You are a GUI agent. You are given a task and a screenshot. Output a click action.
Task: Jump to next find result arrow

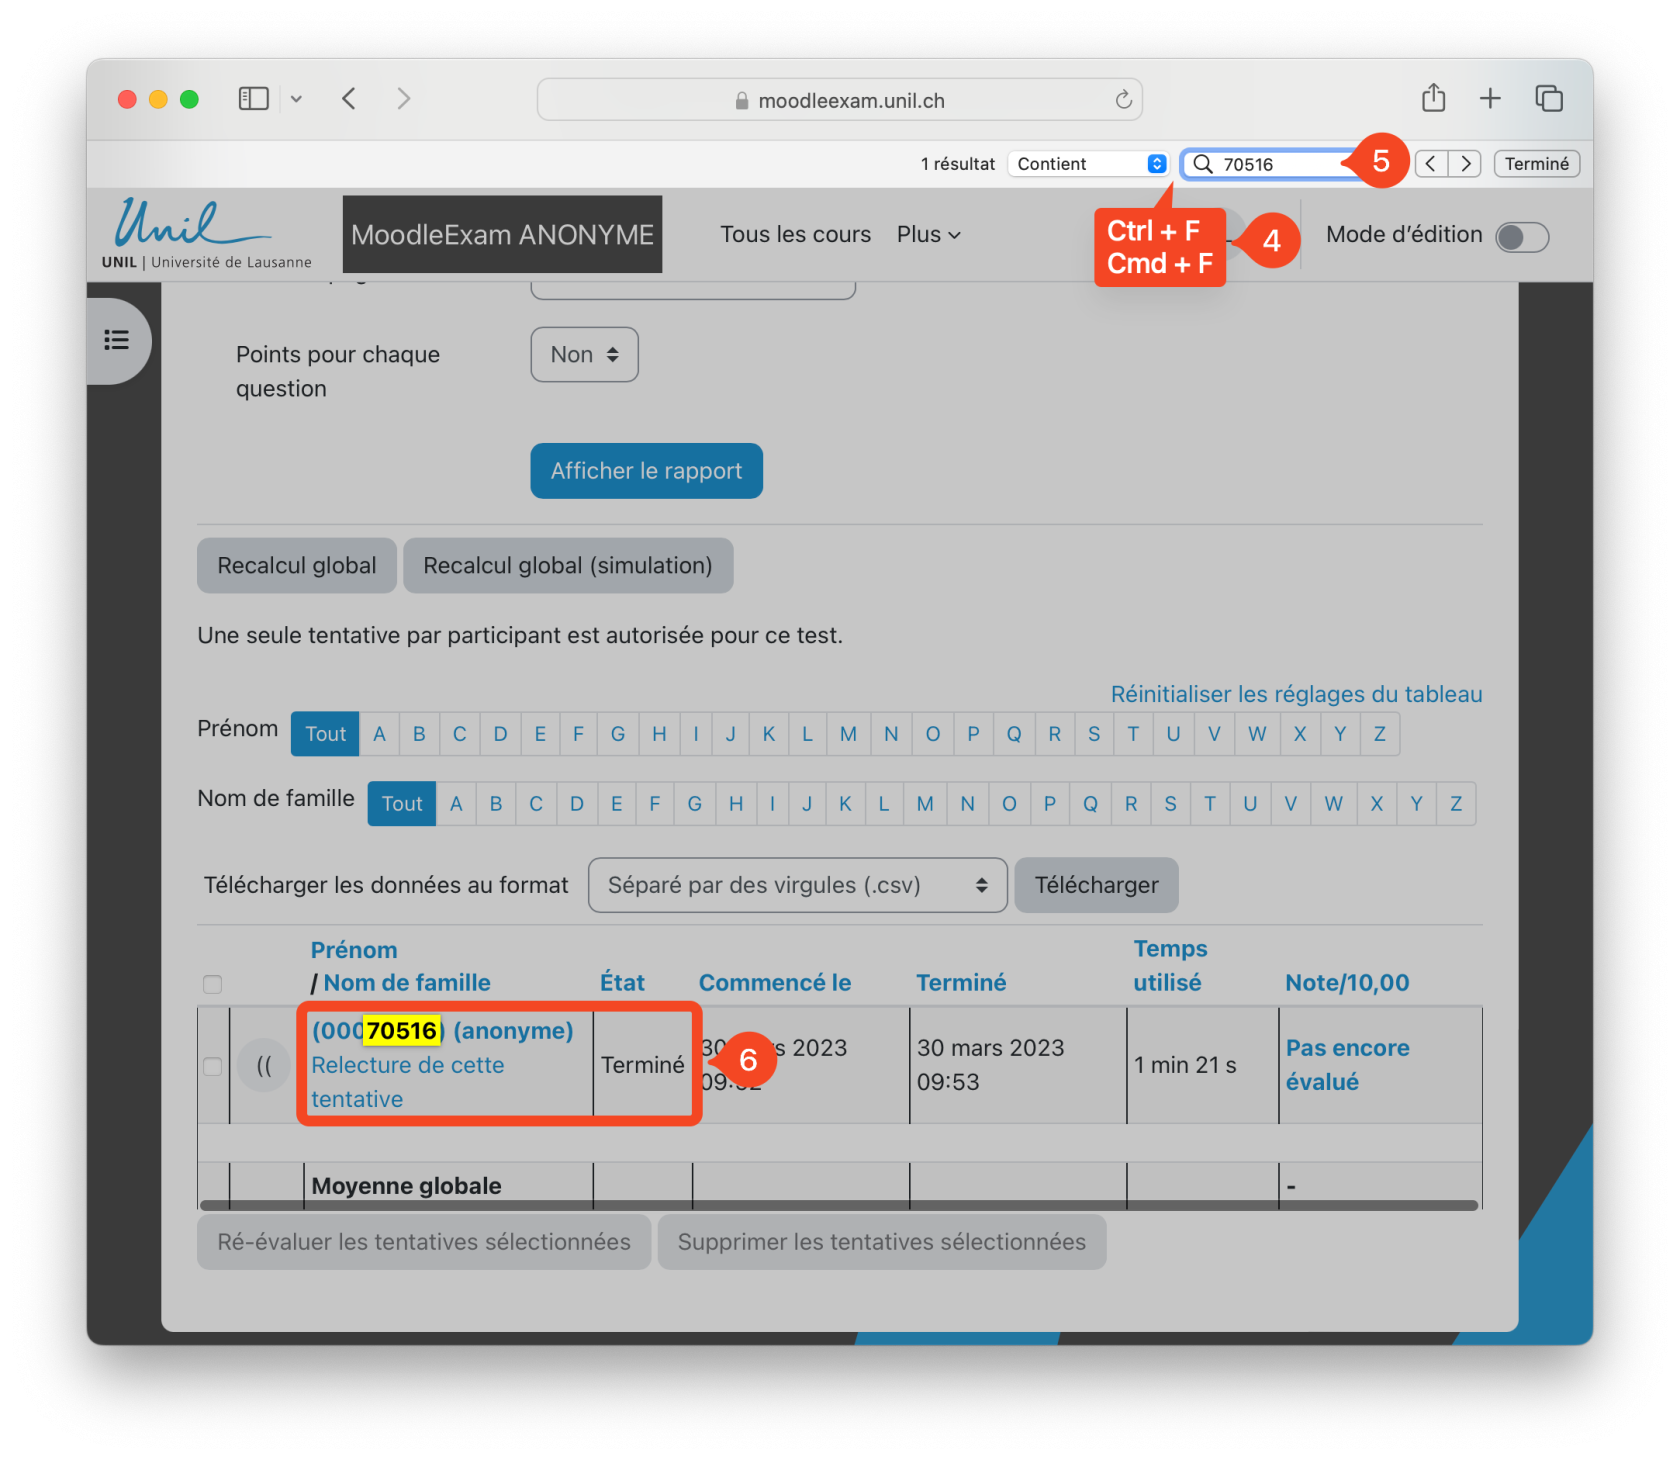click(x=1465, y=164)
